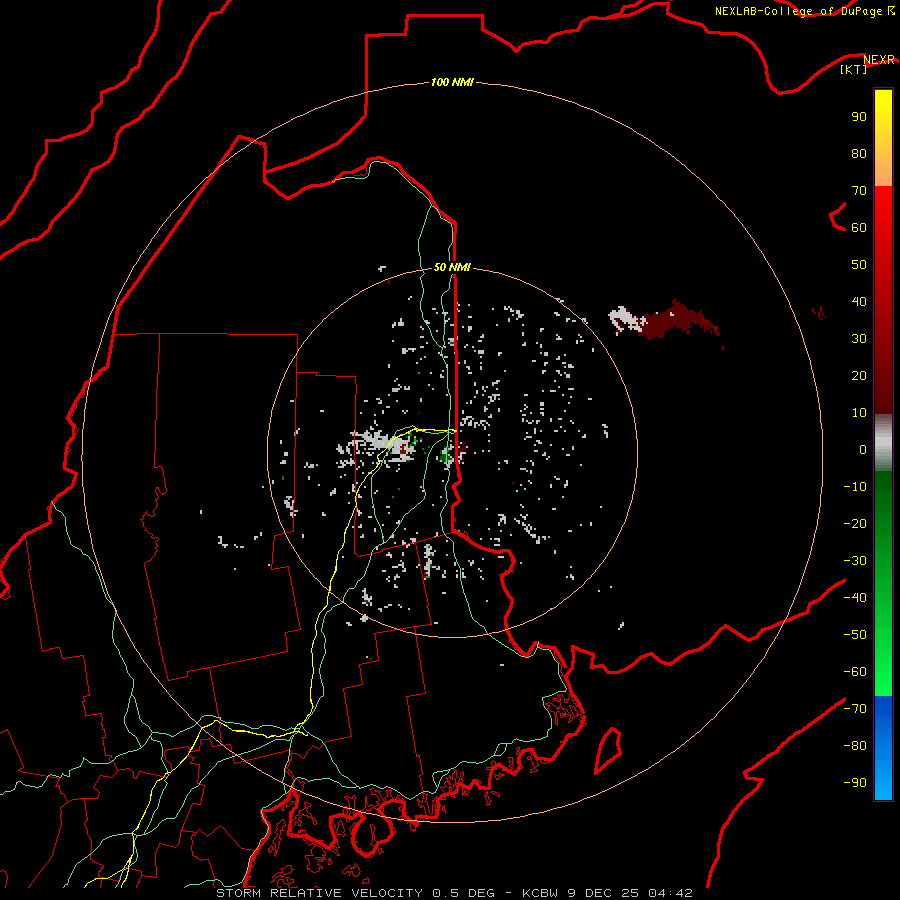The height and width of the screenshot is (900, 900).
Task: Click the NEXR label above the color scale
Action: [x=879, y=59]
